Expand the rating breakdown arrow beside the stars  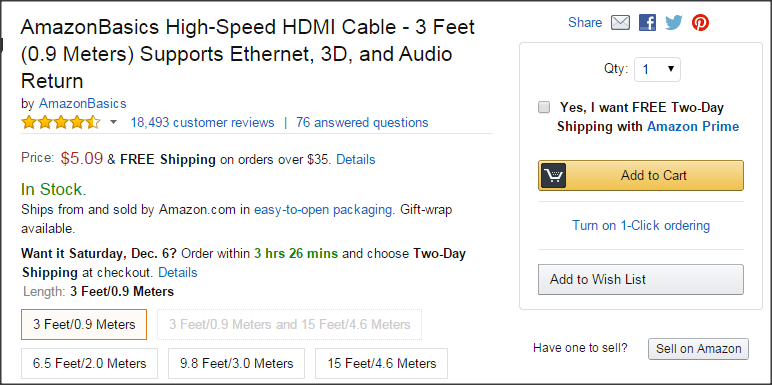click(x=113, y=122)
